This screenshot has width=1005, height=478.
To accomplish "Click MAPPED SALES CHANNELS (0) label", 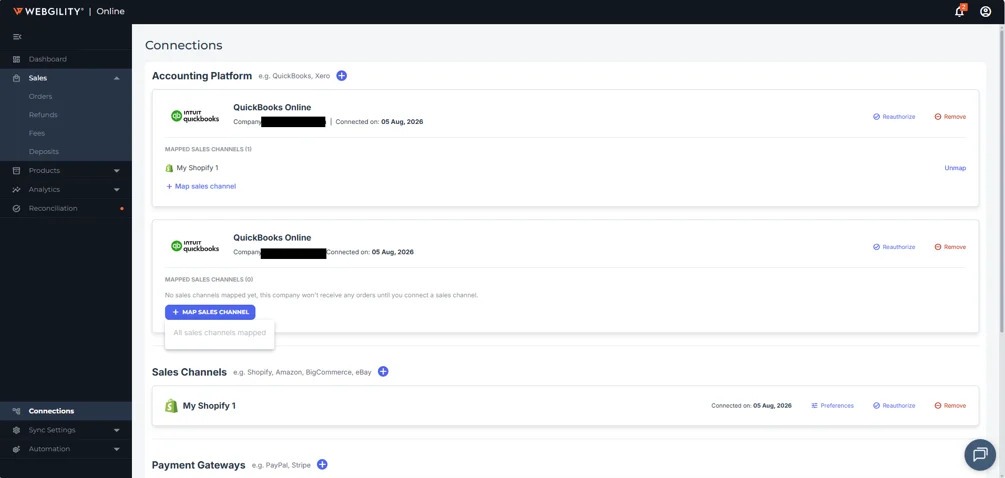I will 209,279.
